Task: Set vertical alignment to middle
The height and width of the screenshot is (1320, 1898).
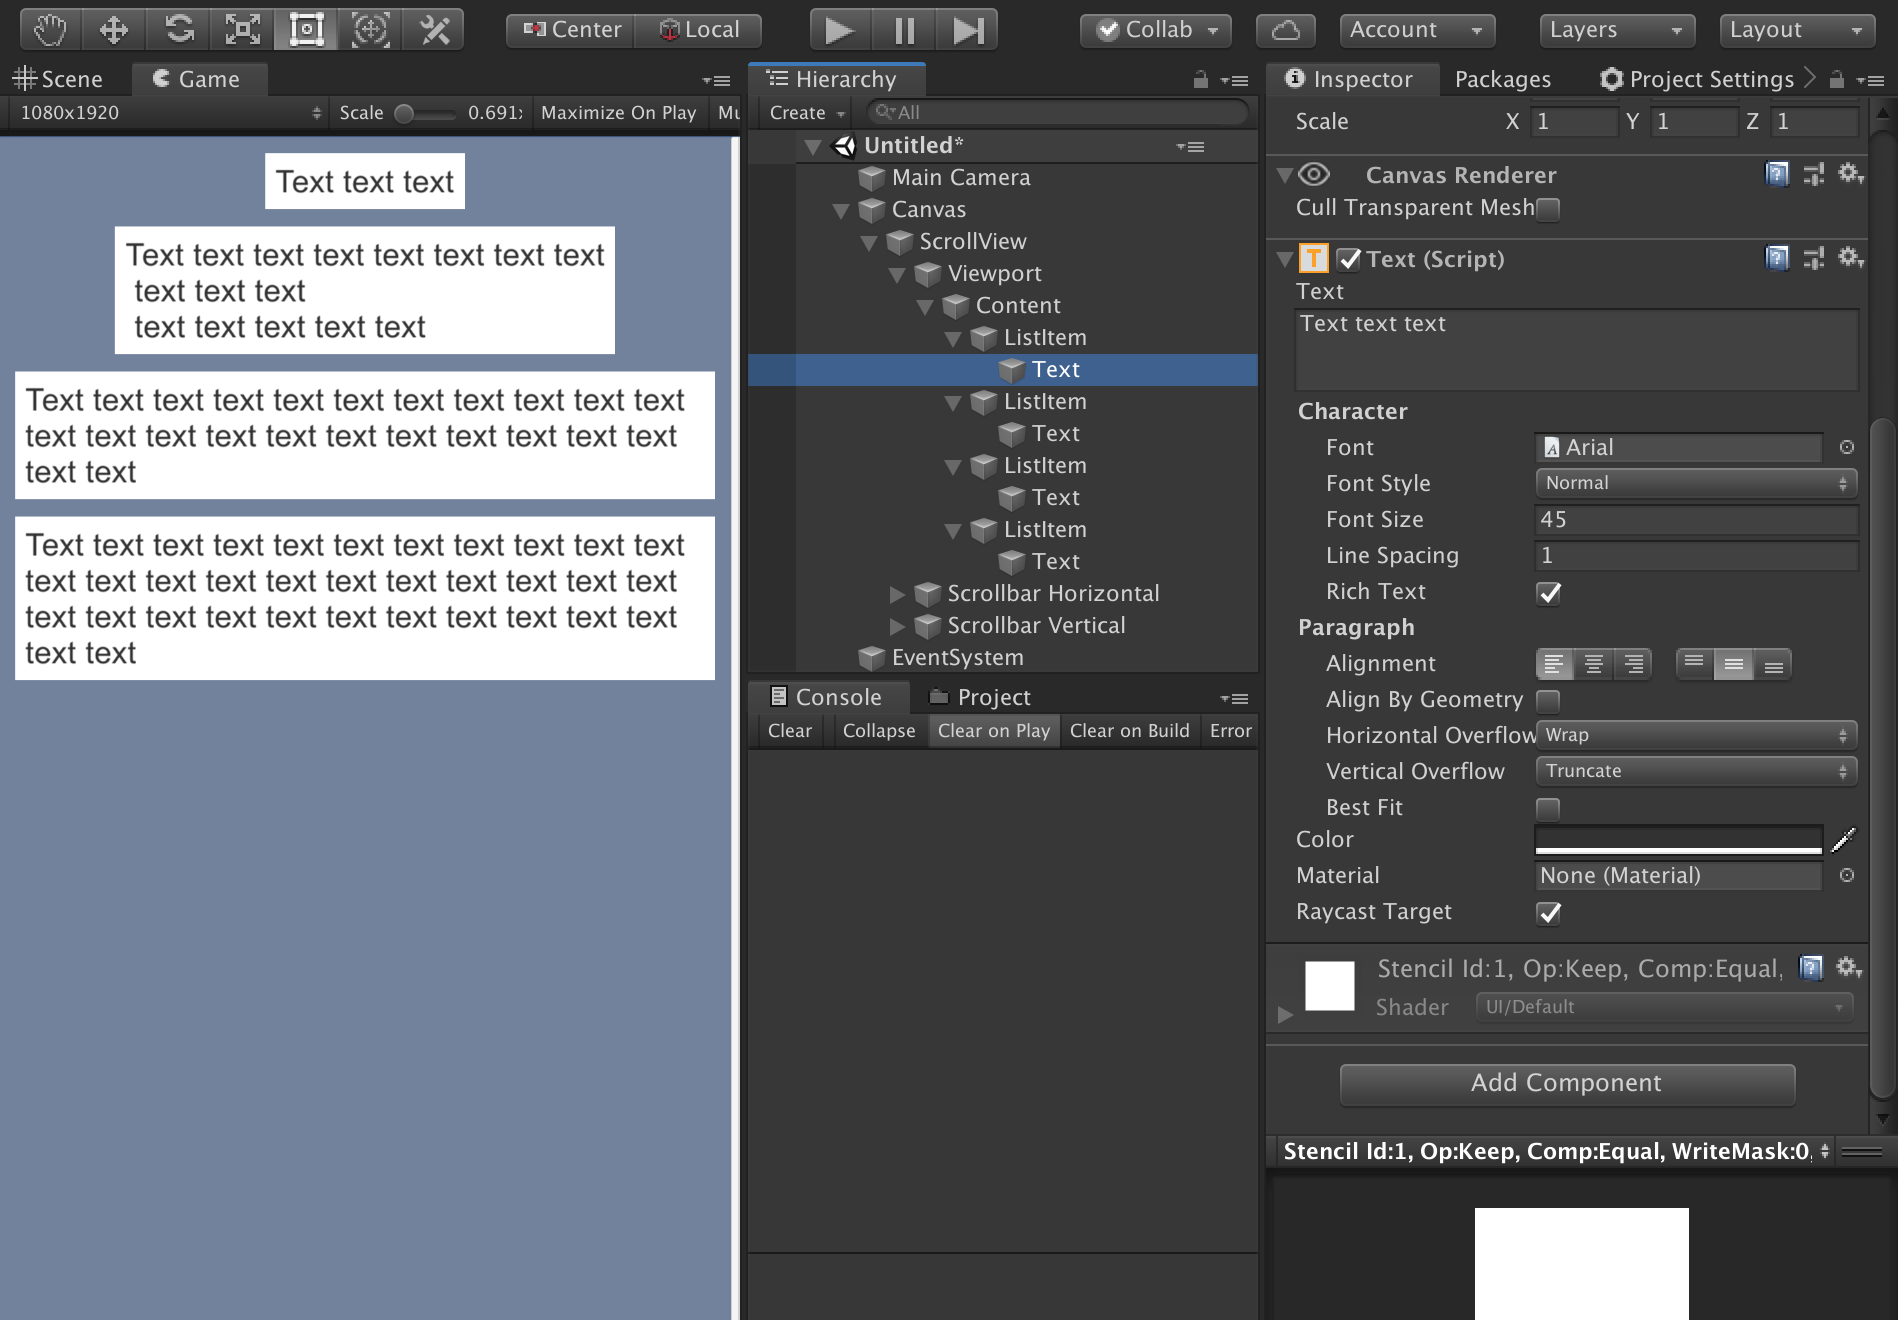Action: (1734, 664)
